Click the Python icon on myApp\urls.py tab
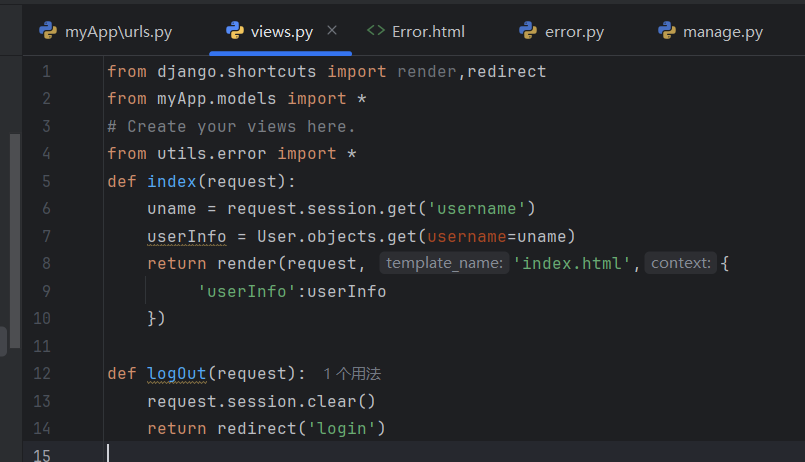805x462 pixels. [48, 31]
